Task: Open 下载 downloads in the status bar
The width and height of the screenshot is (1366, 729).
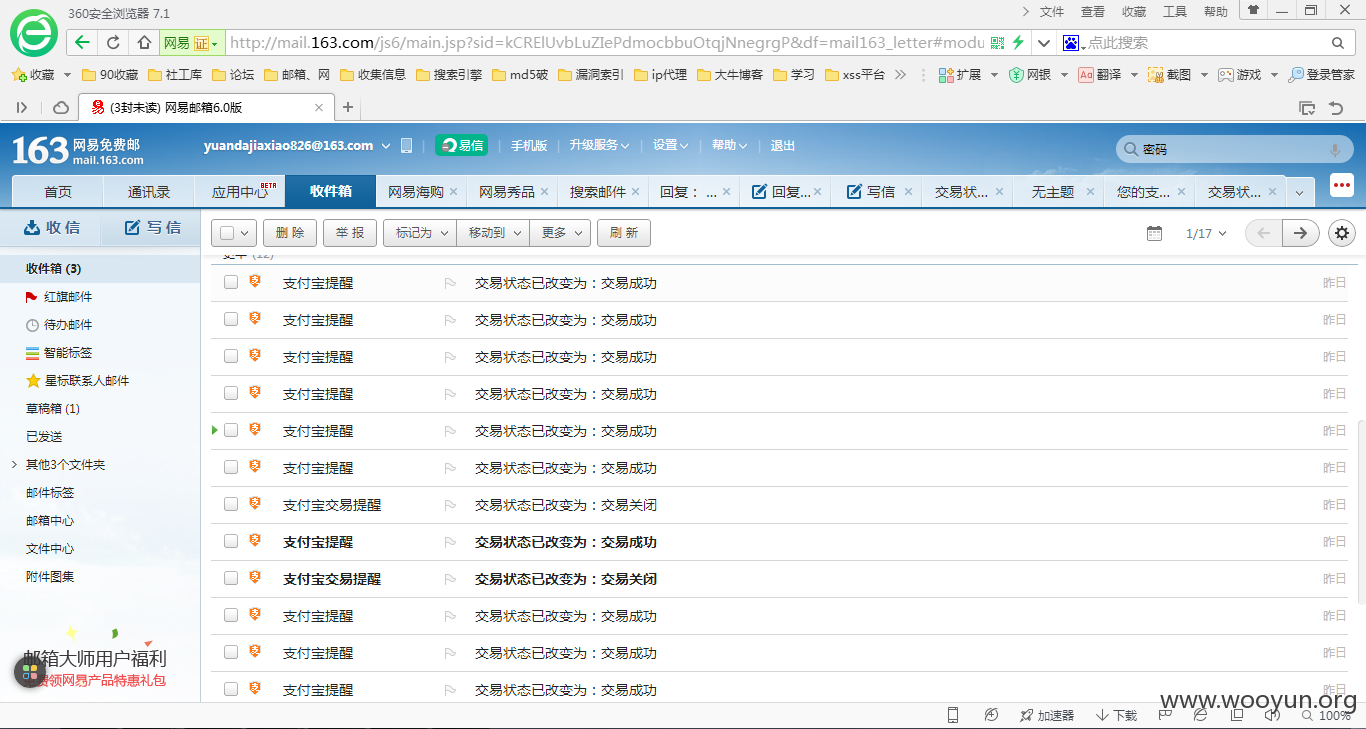Action: [1117, 715]
